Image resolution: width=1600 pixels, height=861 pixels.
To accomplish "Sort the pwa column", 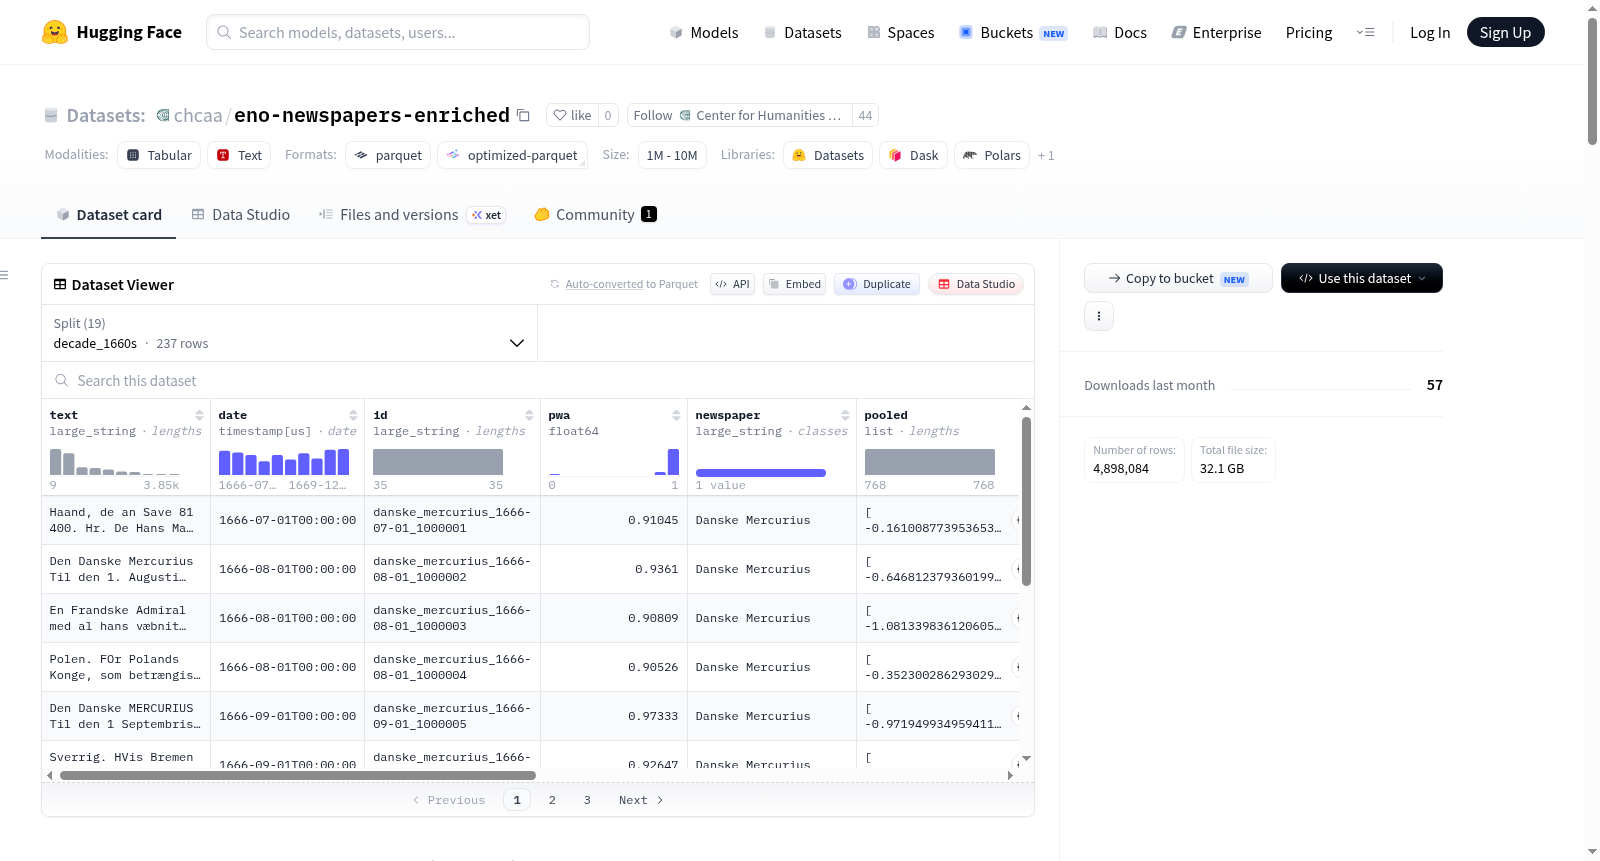I will pyautogui.click(x=676, y=415).
